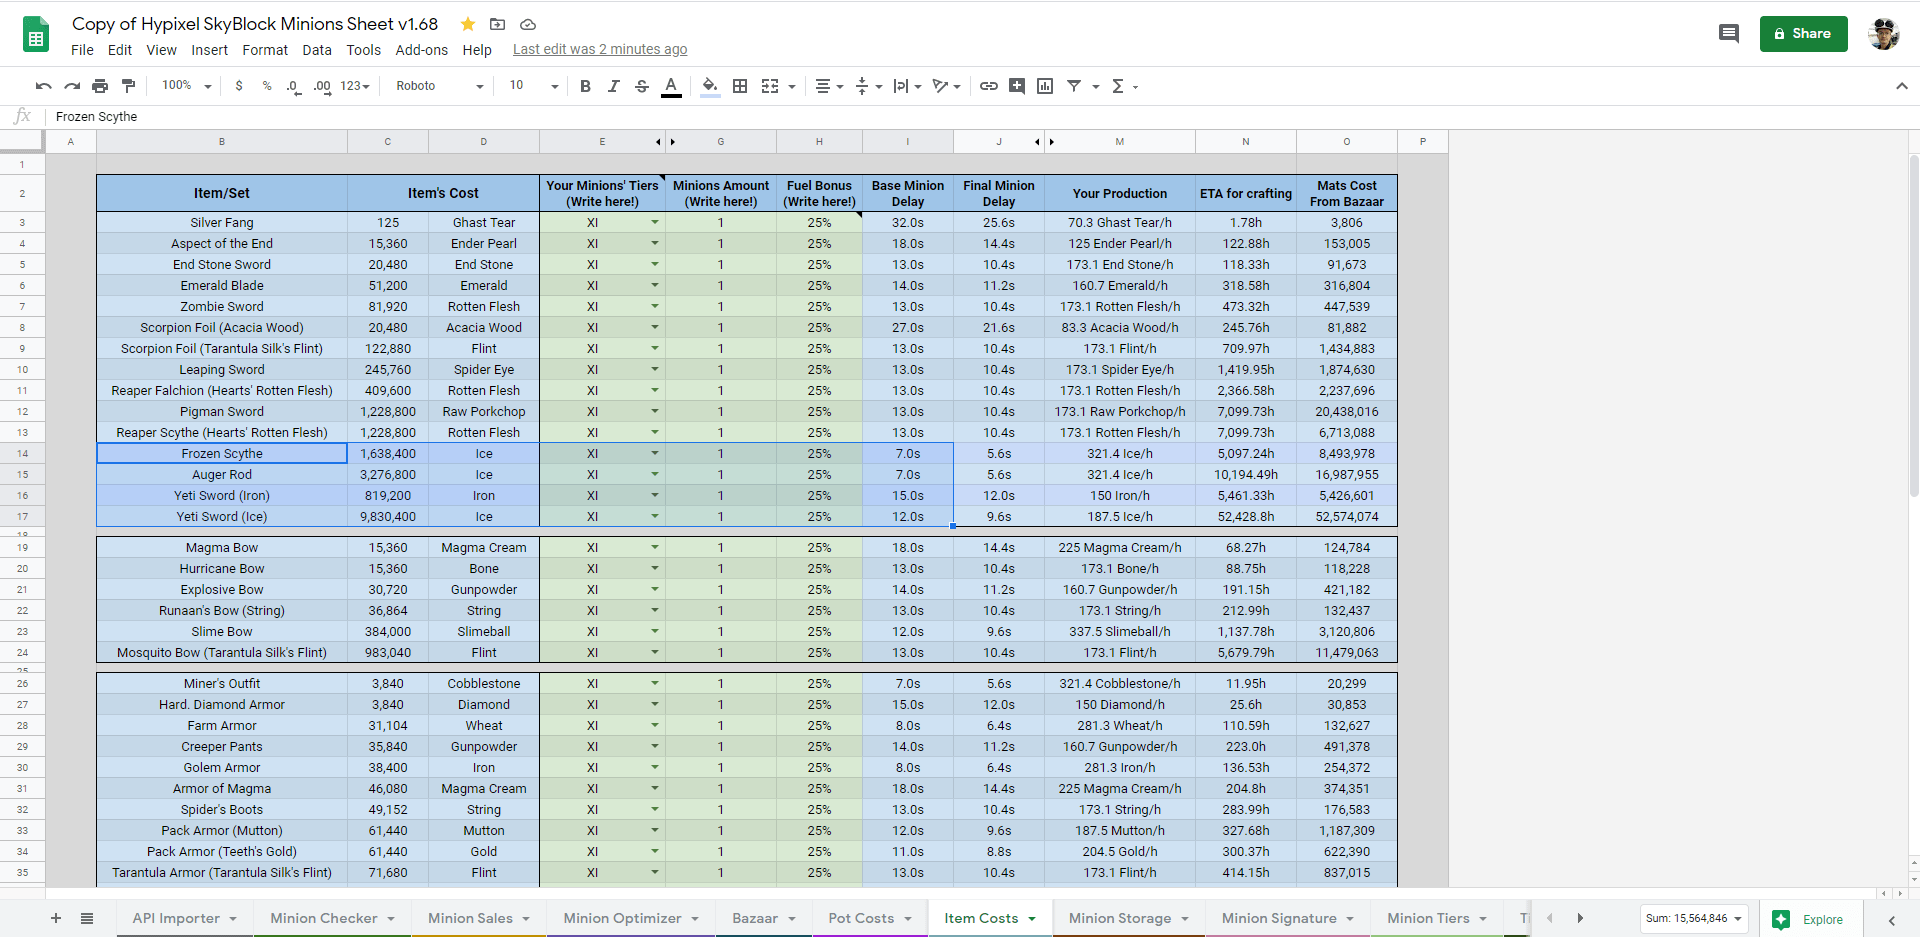Insert a comment from the toolbar
1920x937 pixels.
pos(1017,86)
